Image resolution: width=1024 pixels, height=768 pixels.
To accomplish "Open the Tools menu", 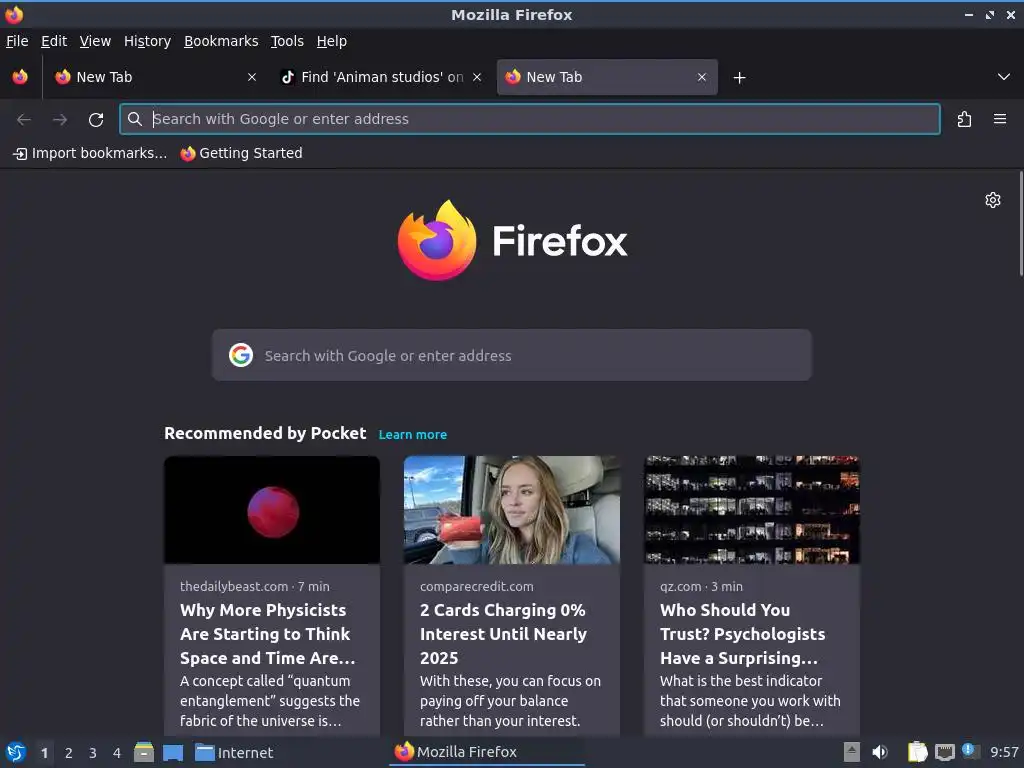I will pyautogui.click(x=287, y=41).
